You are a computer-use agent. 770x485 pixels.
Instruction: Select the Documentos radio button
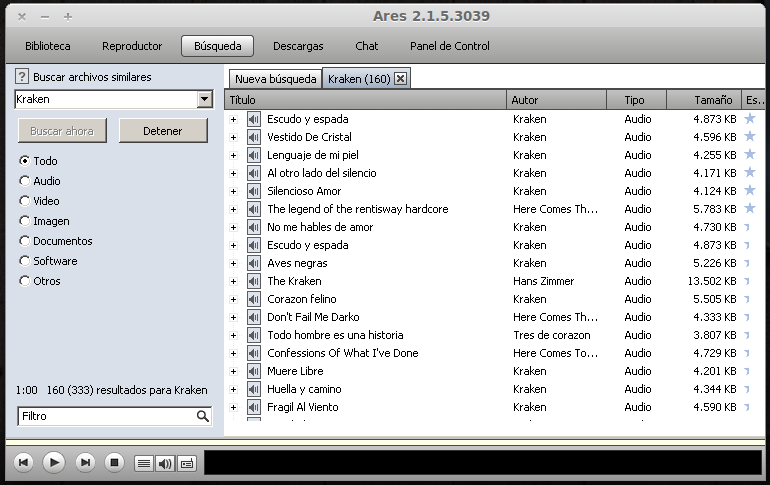[25, 241]
